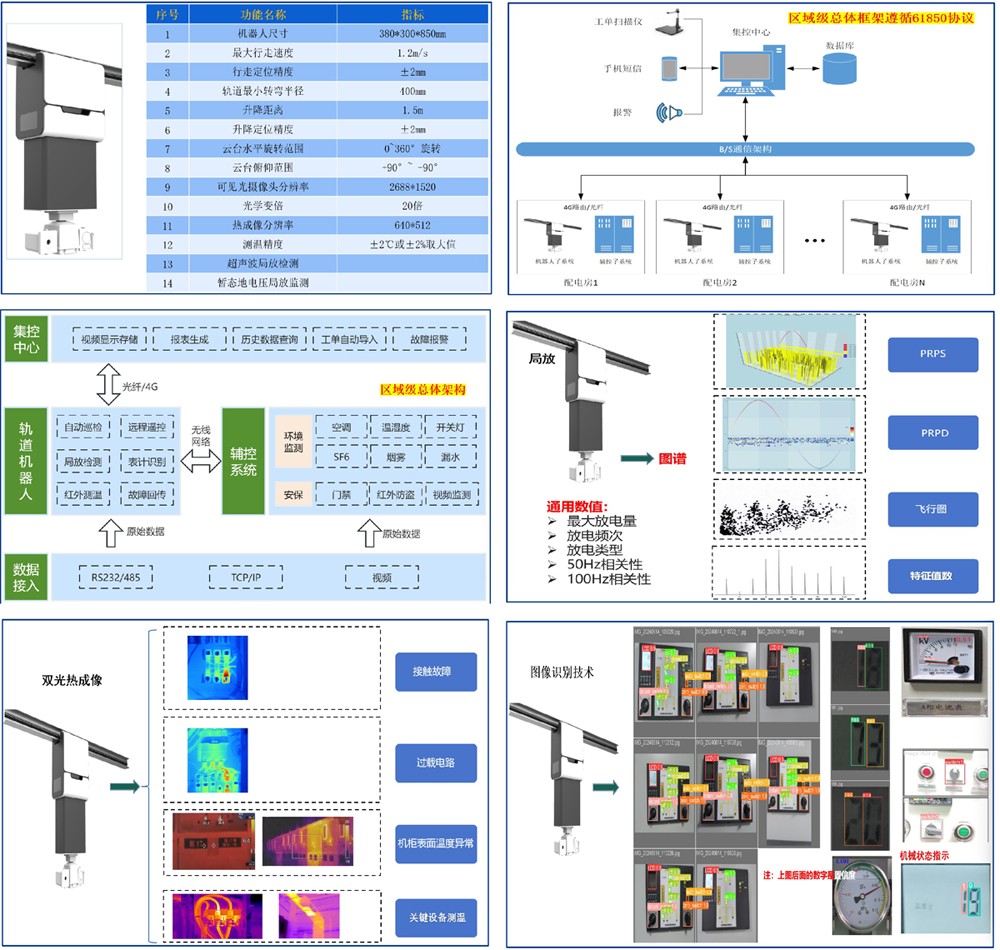Click the PRPD button
1000x950 pixels.
931,432
